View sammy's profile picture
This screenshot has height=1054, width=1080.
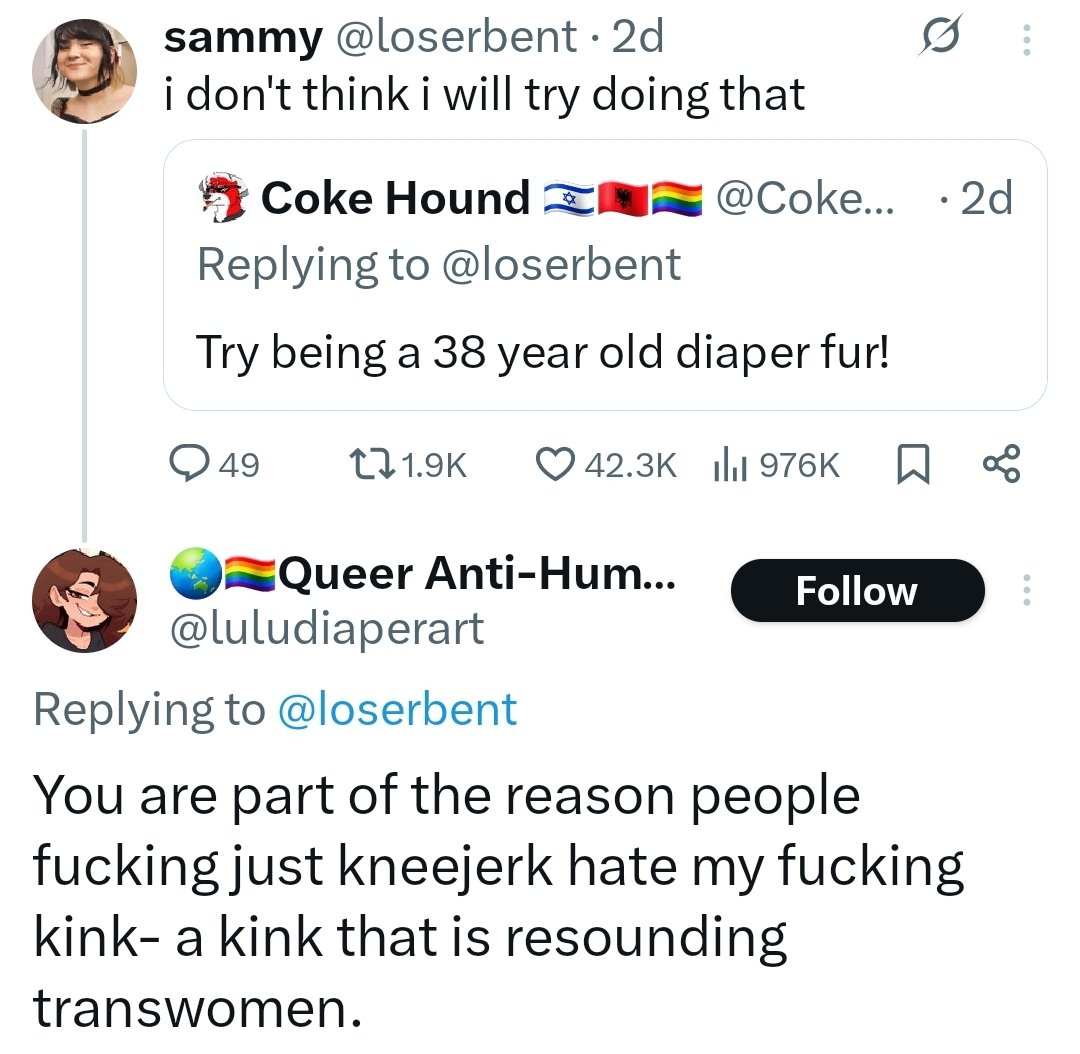tap(84, 71)
